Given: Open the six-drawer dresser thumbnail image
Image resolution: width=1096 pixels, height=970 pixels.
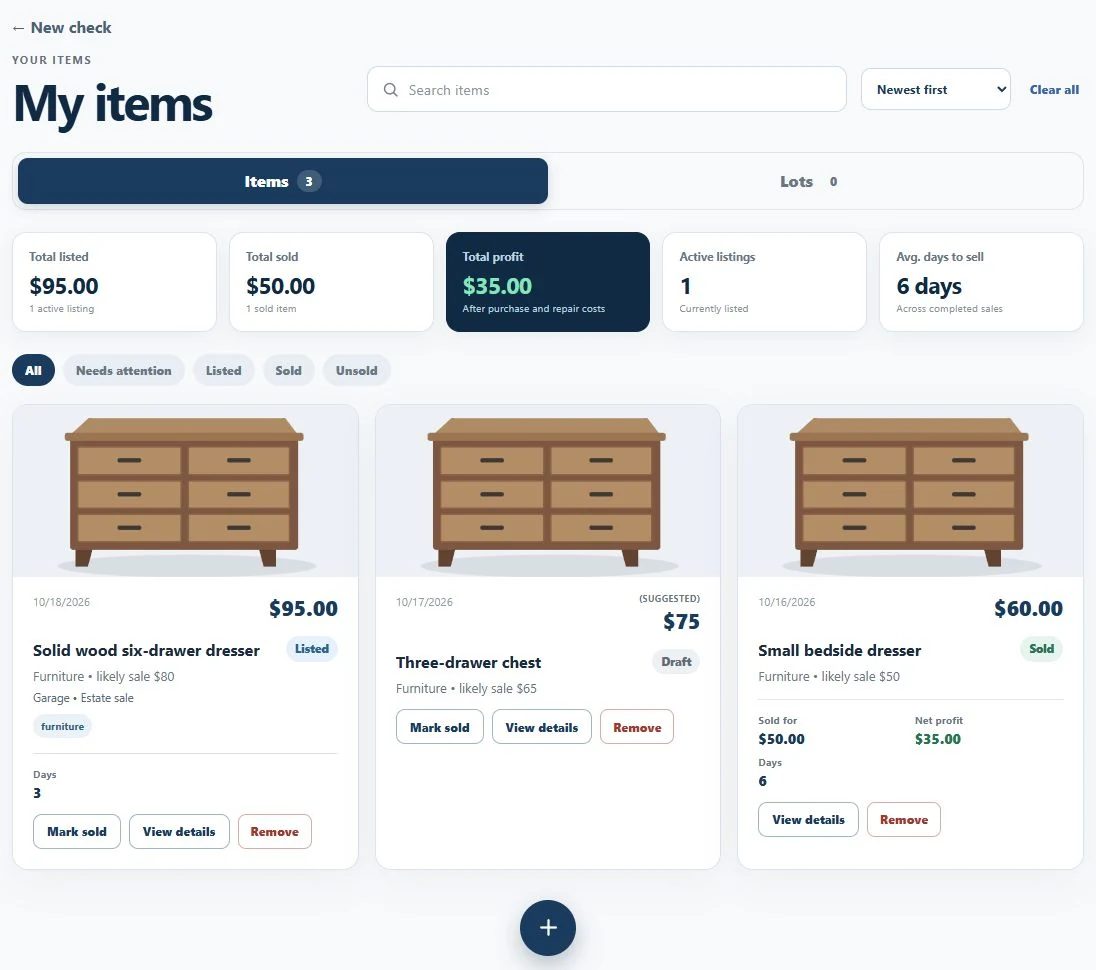Looking at the screenshot, I should pyautogui.click(x=185, y=491).
